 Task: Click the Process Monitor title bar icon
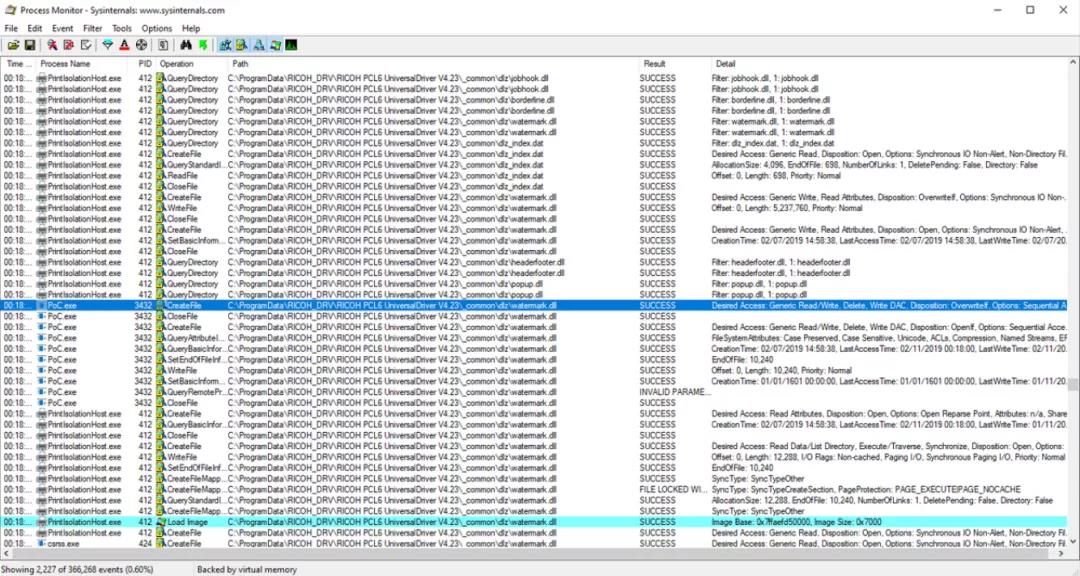pos(10,10)
